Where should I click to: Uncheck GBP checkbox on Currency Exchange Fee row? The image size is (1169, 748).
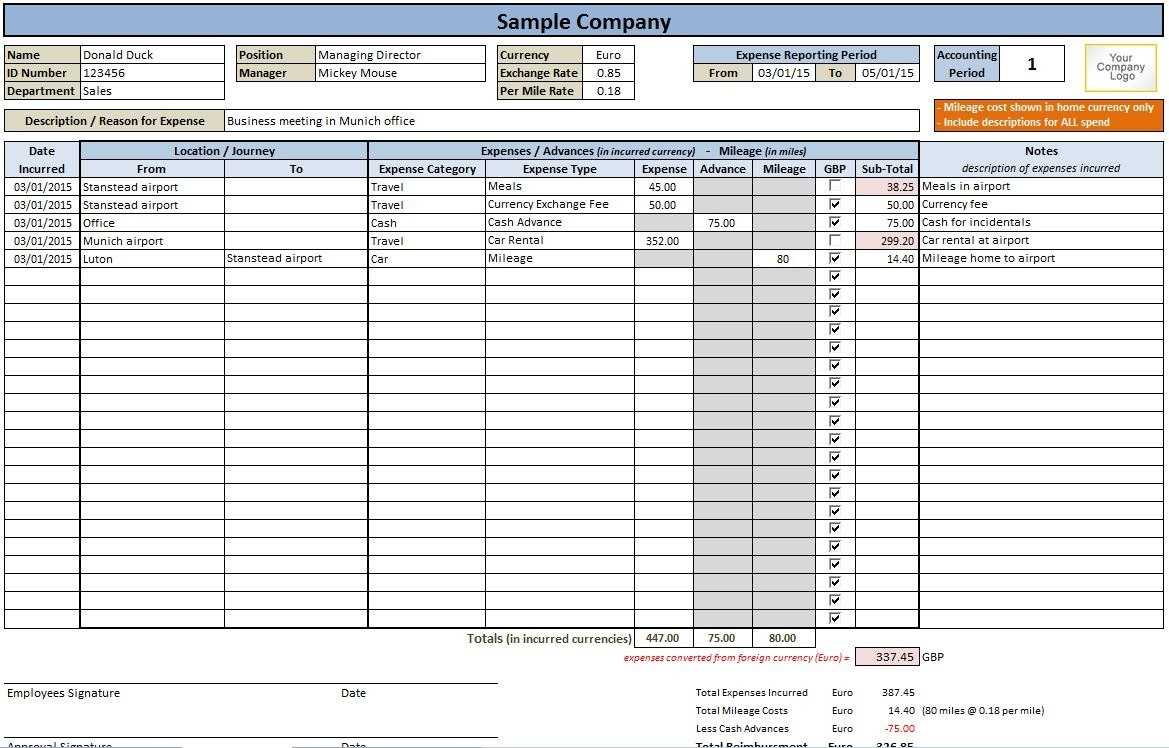pyautogui.click(x=834, y=204)
